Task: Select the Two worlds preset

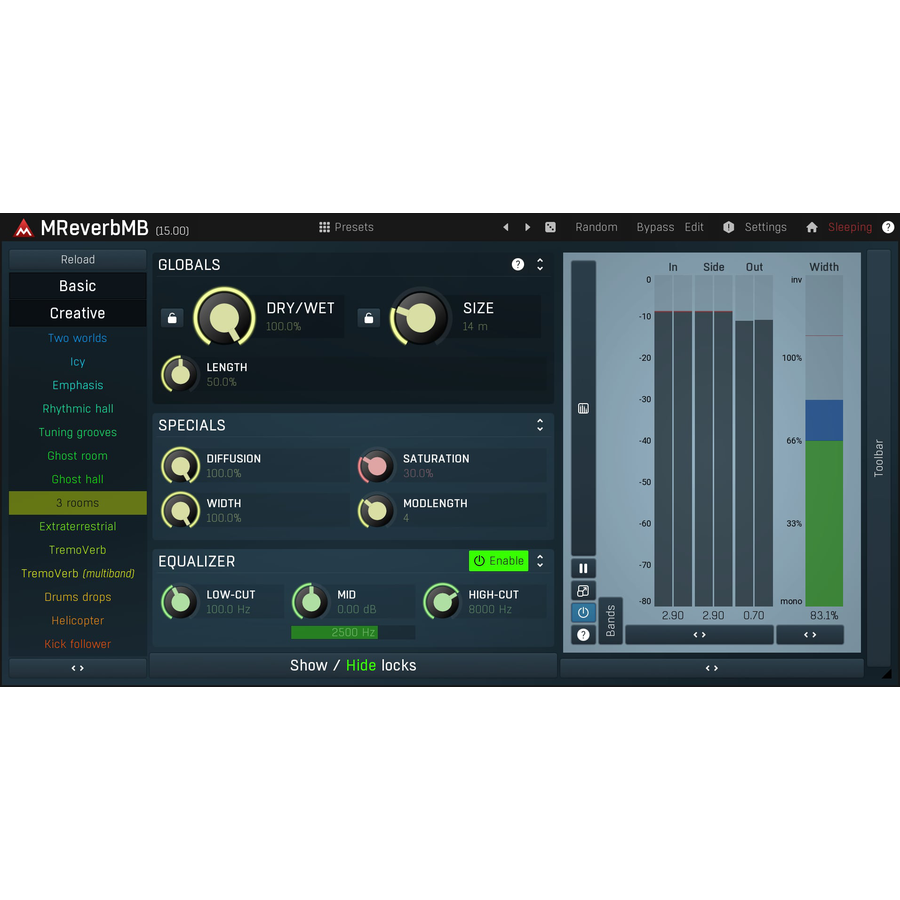Action: [77, 338]
